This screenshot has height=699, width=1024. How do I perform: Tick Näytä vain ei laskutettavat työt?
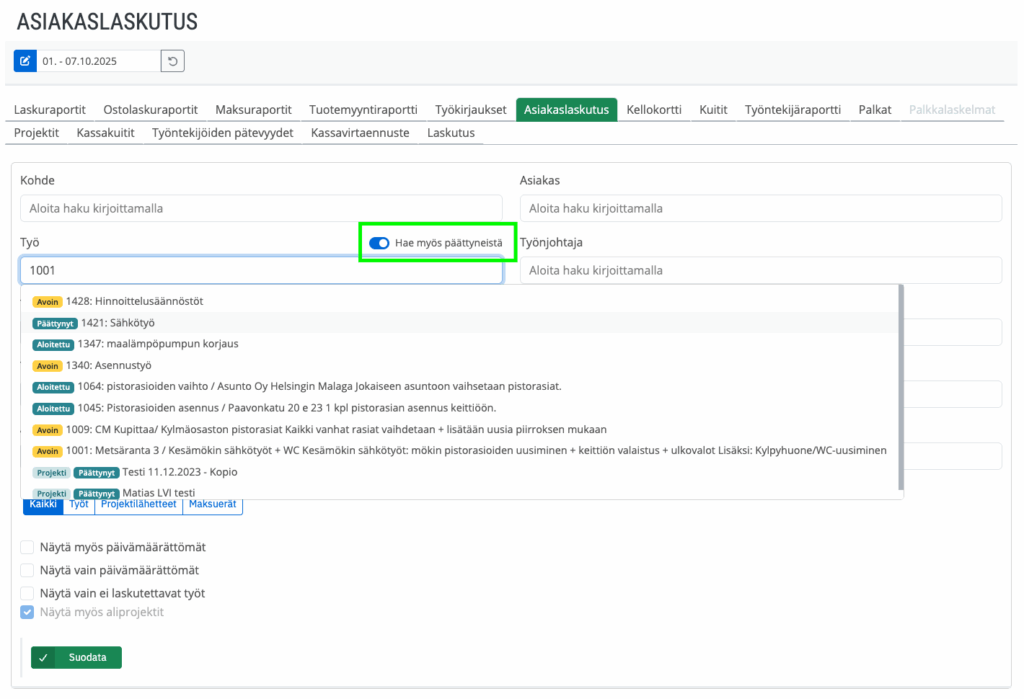[27, 593]
